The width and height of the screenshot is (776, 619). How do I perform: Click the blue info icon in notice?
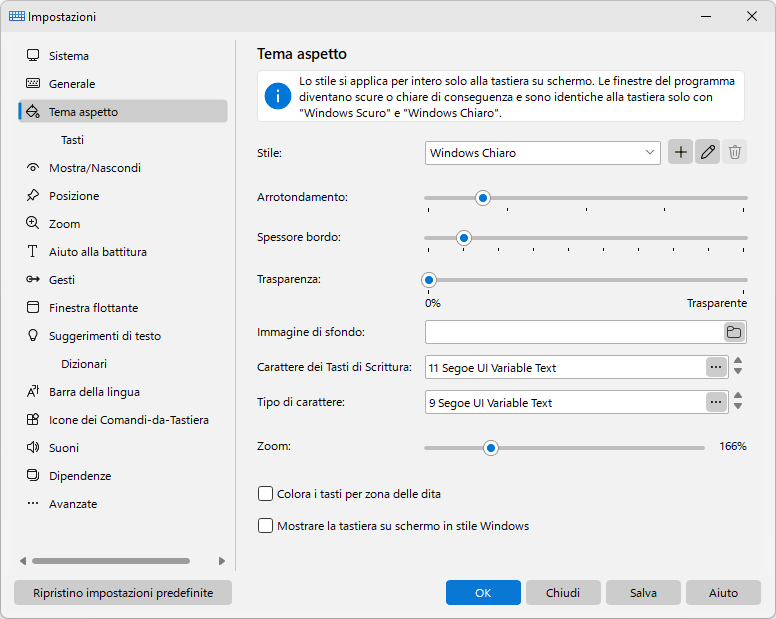click(x=278, y=96)
